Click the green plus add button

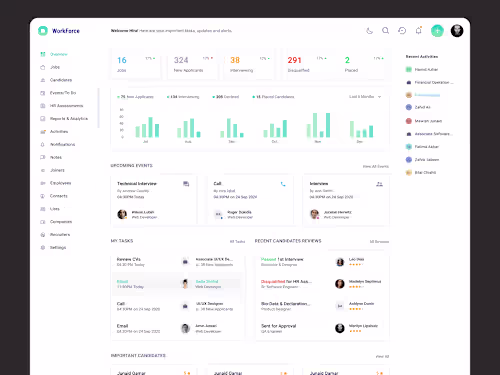[437, 31]
